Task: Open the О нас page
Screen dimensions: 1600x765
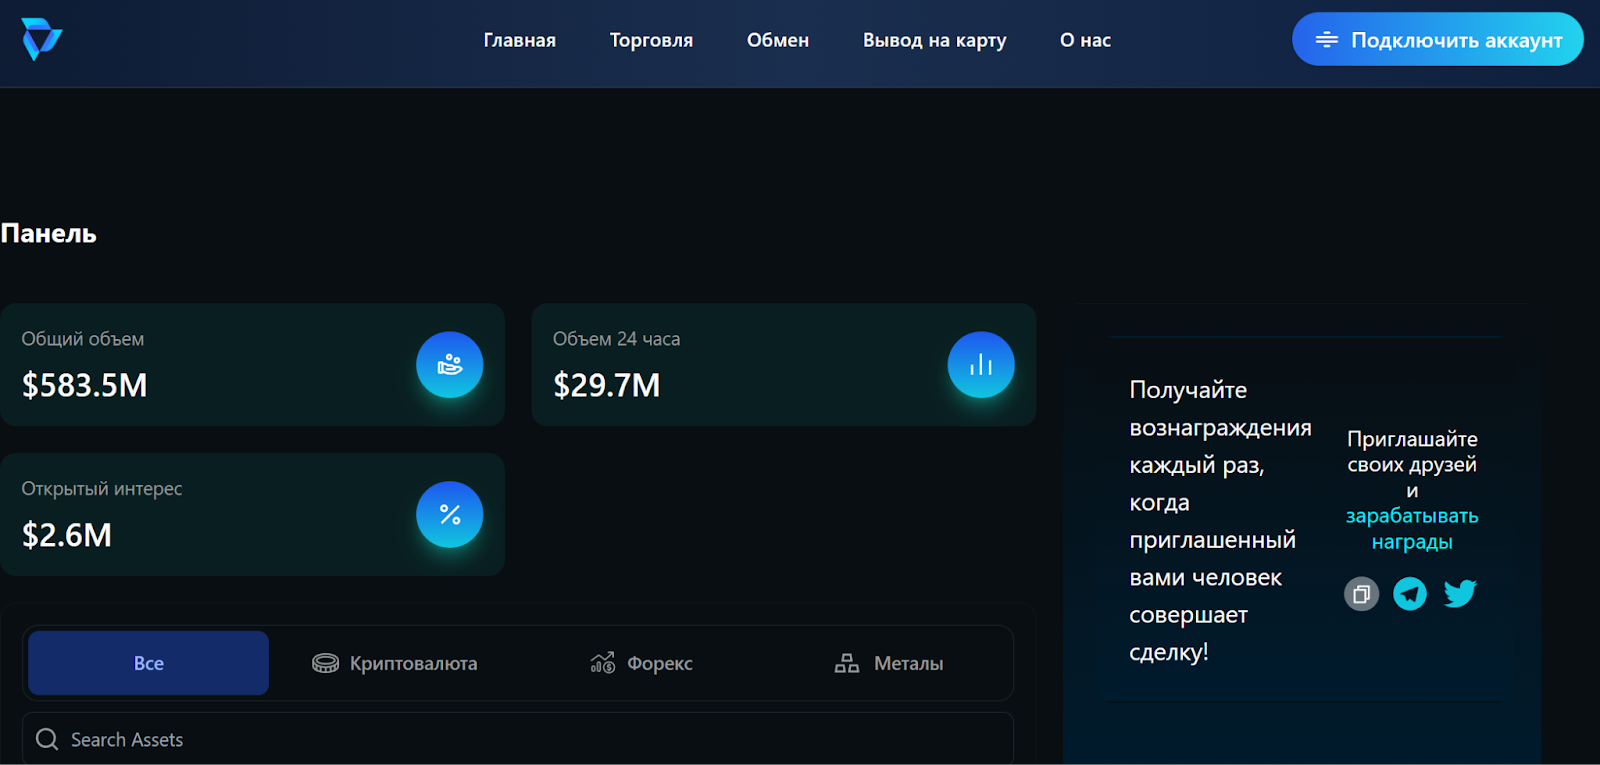Action: point(1085,40)
